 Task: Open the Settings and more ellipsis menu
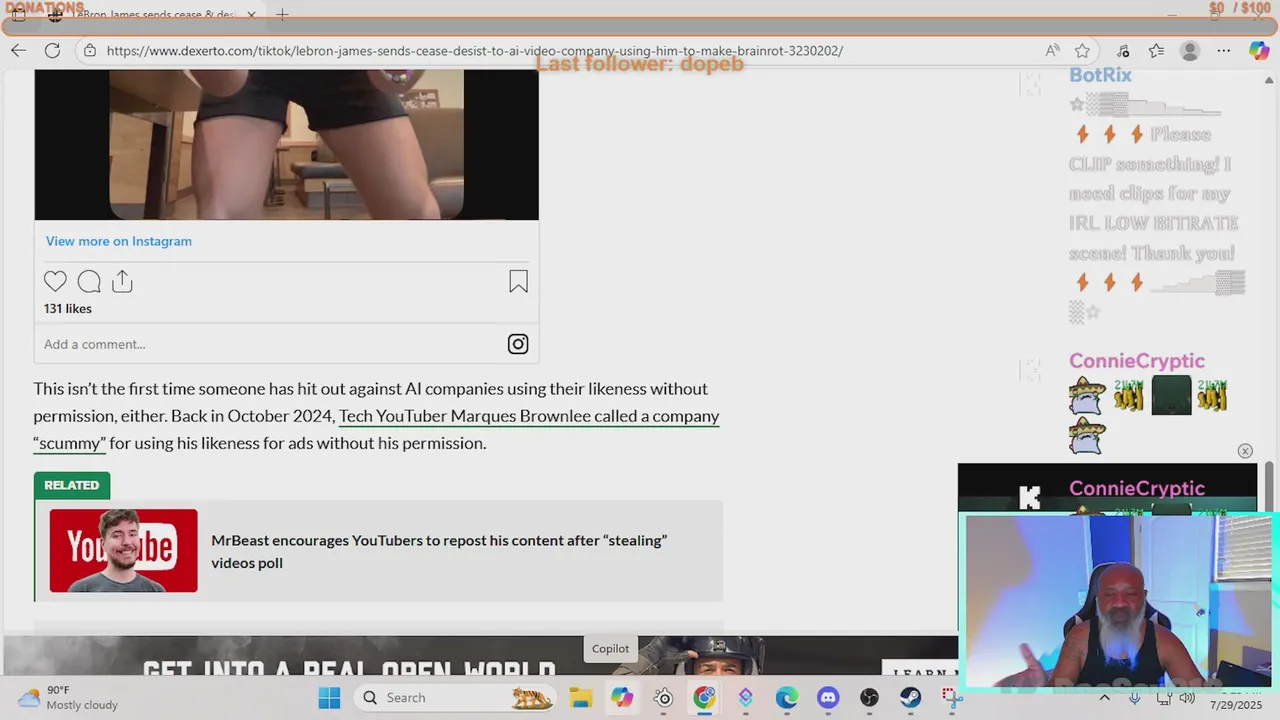[x=1224, y=50]
